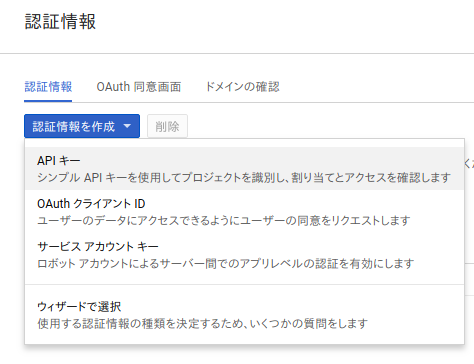Viewport: 474px width, 364px height.
Task: Open the 認証情報を作成 dropdown button
Action: click(82, 126)
